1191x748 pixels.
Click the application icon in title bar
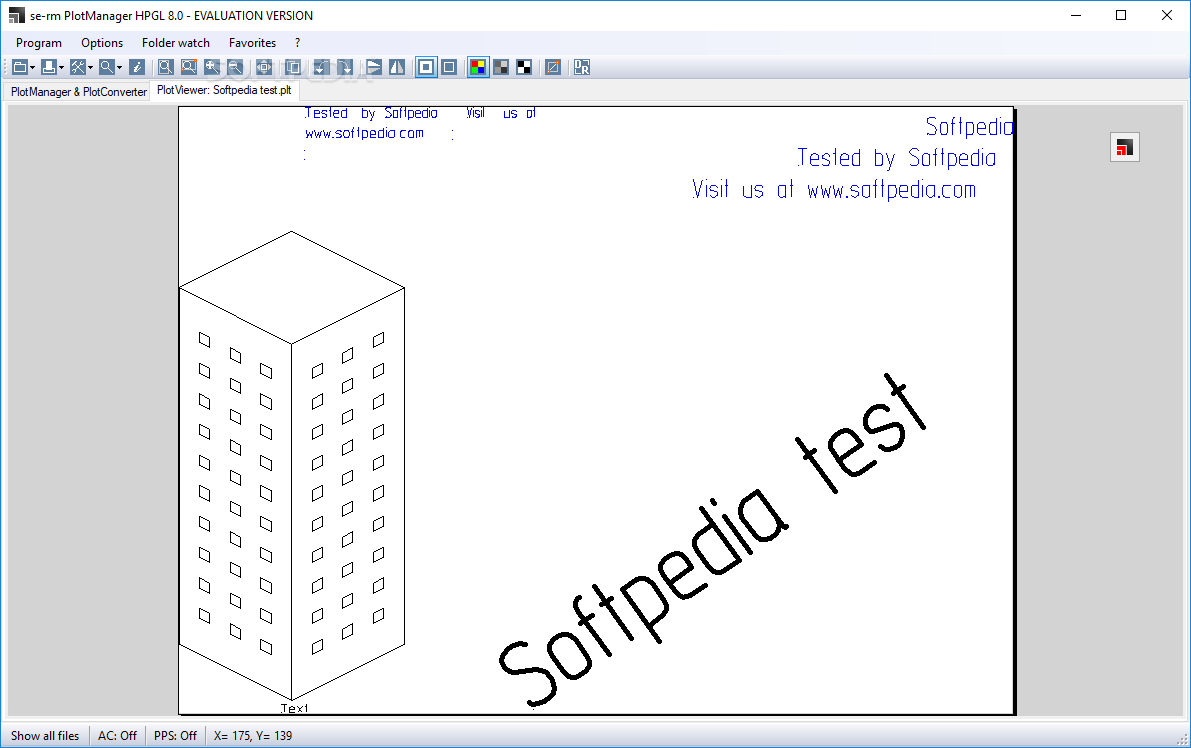(16, 15)
